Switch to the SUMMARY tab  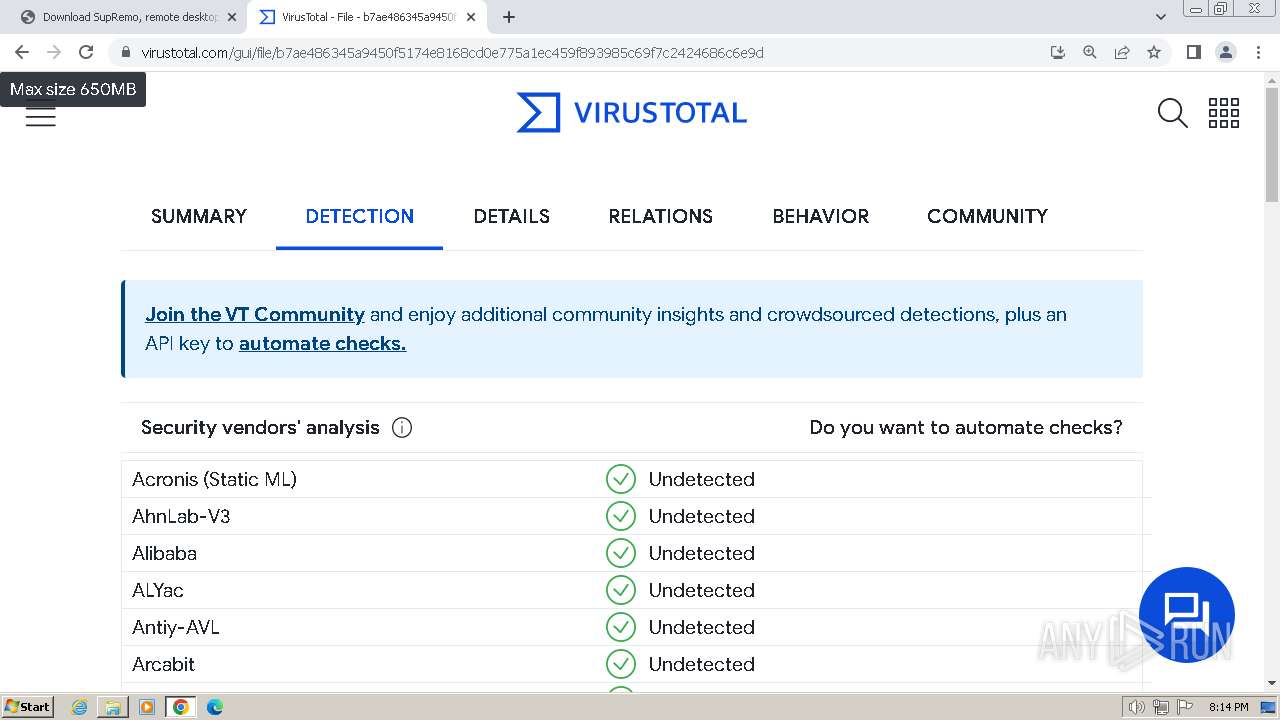click(199, 216)
